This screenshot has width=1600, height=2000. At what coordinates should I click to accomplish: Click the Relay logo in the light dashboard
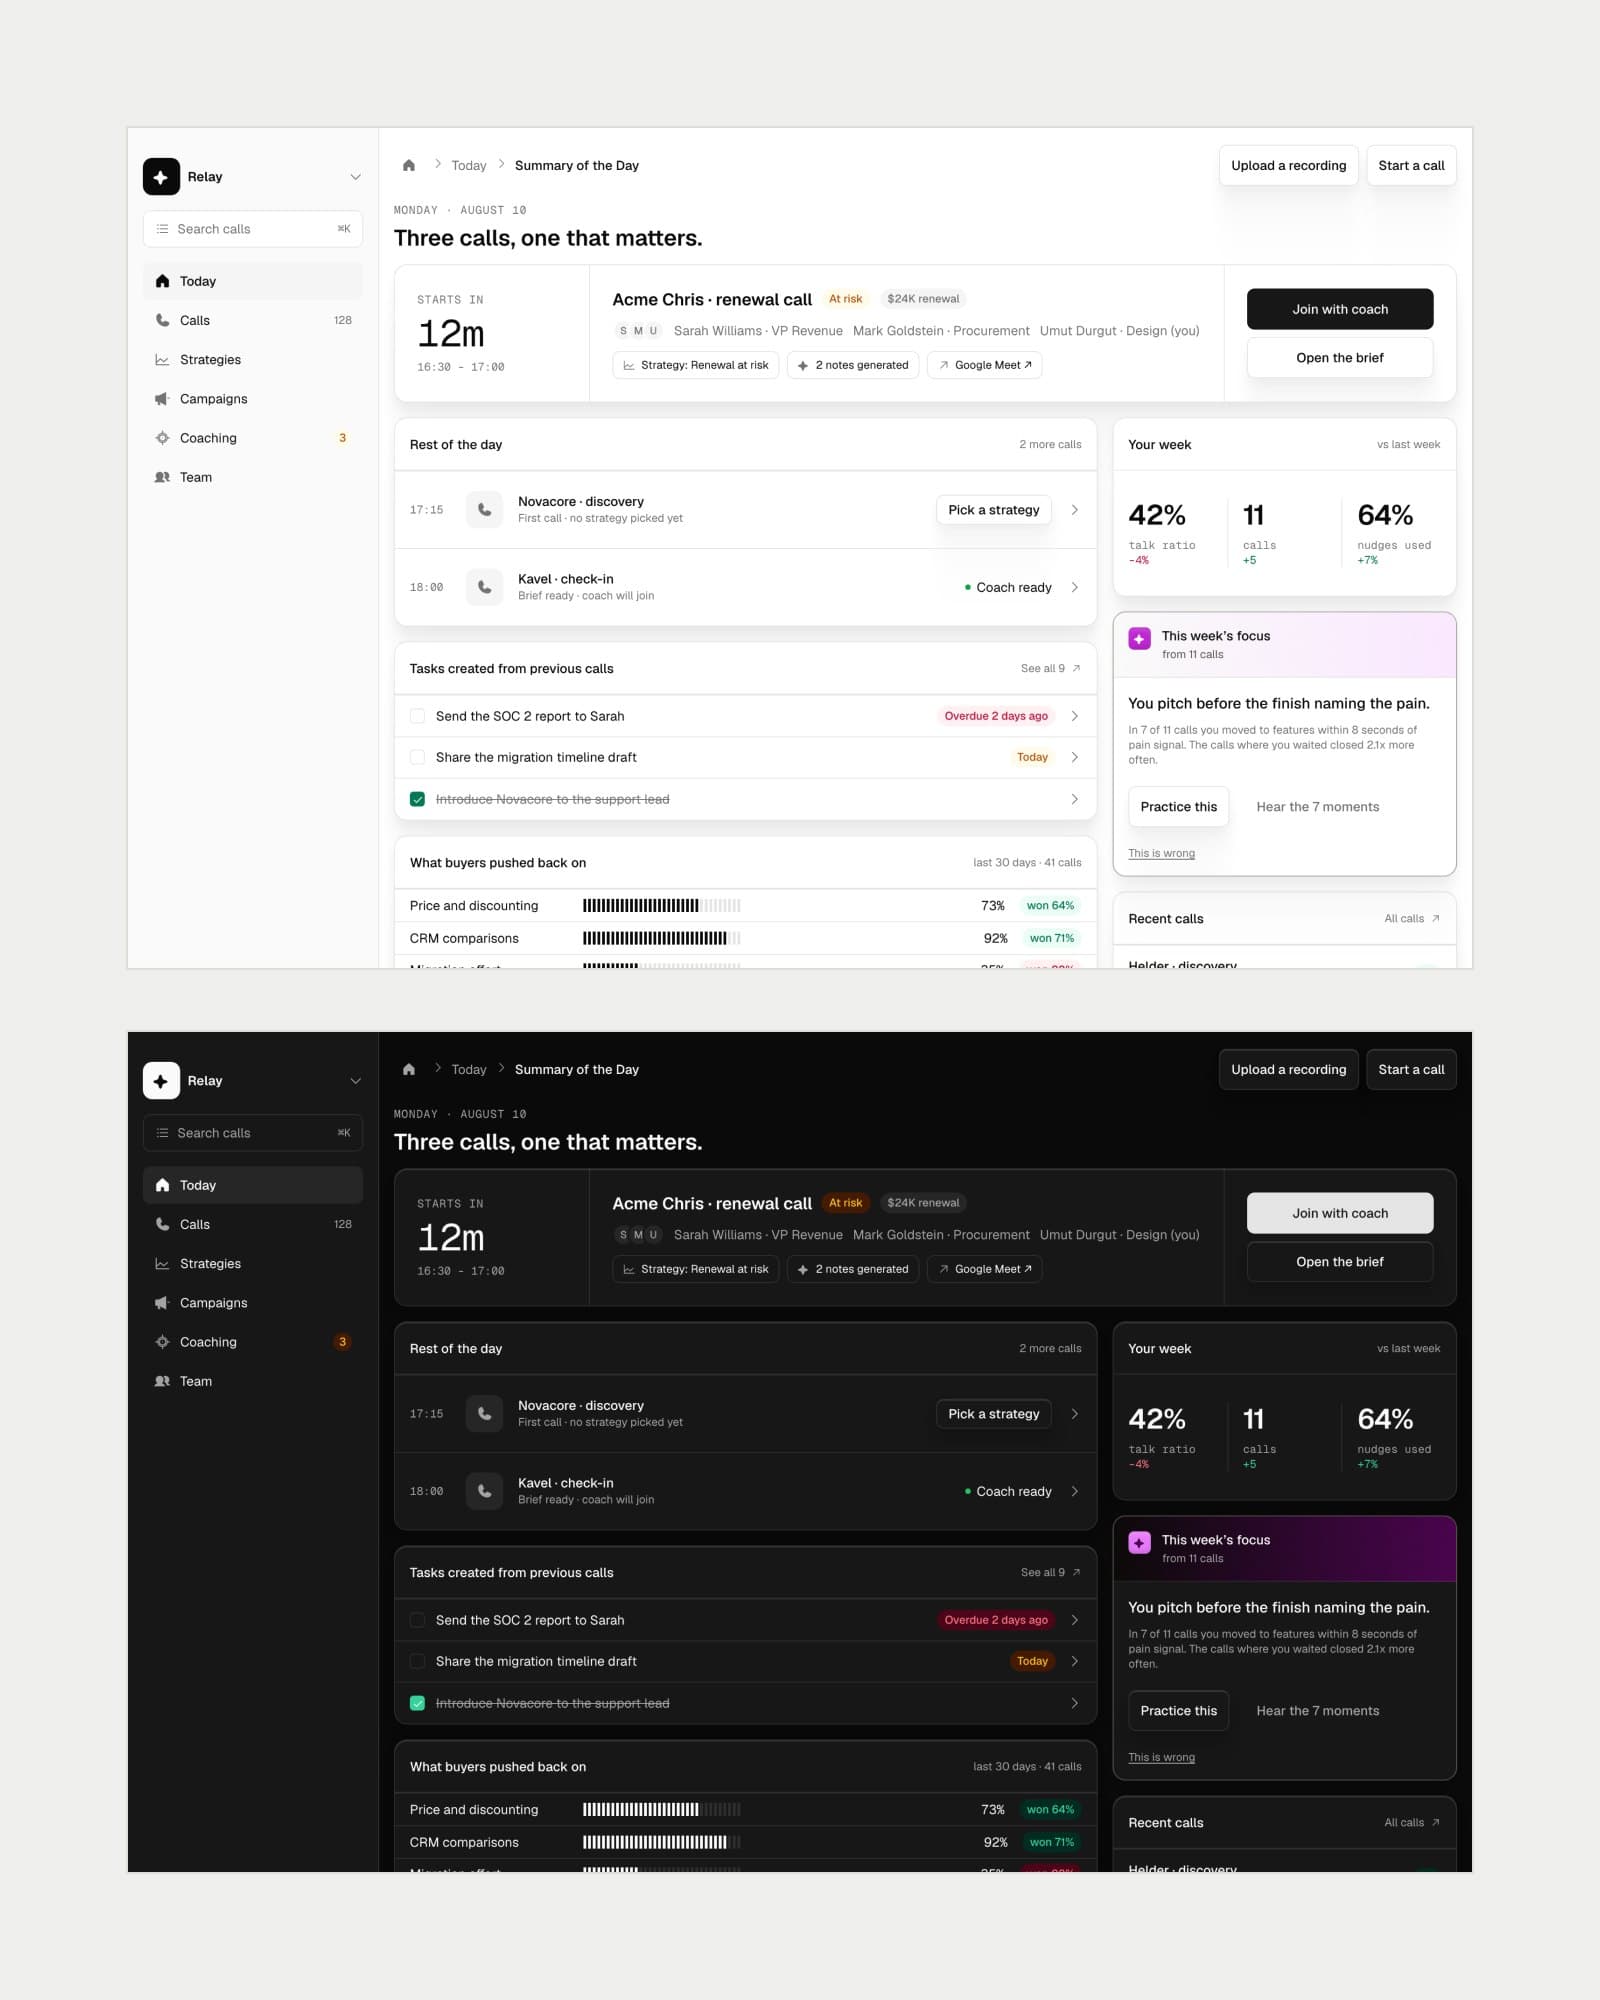(x=161, y=177)
